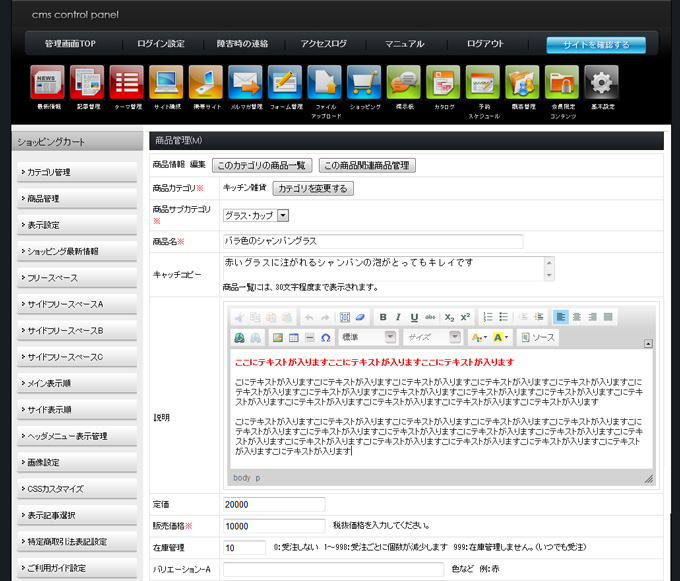Click the メルマガ管理 mail icon

[x=245, y=82]
